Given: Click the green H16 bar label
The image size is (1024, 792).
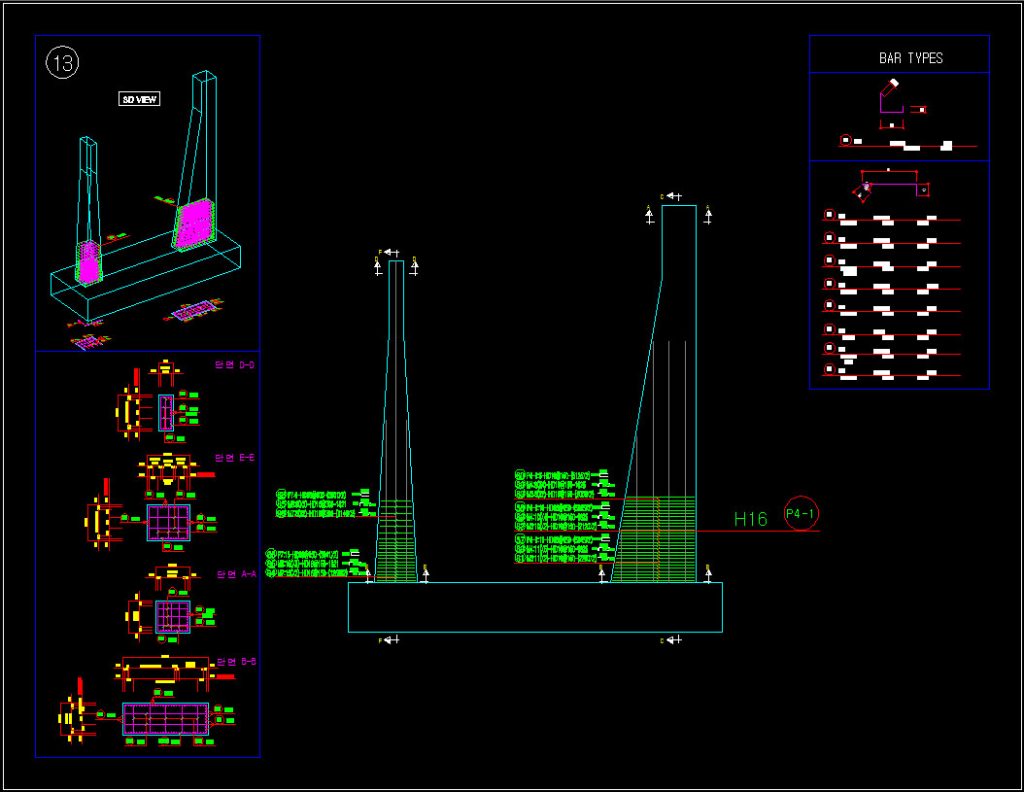Looking at the screenshot, I should [x=750, y=519].
